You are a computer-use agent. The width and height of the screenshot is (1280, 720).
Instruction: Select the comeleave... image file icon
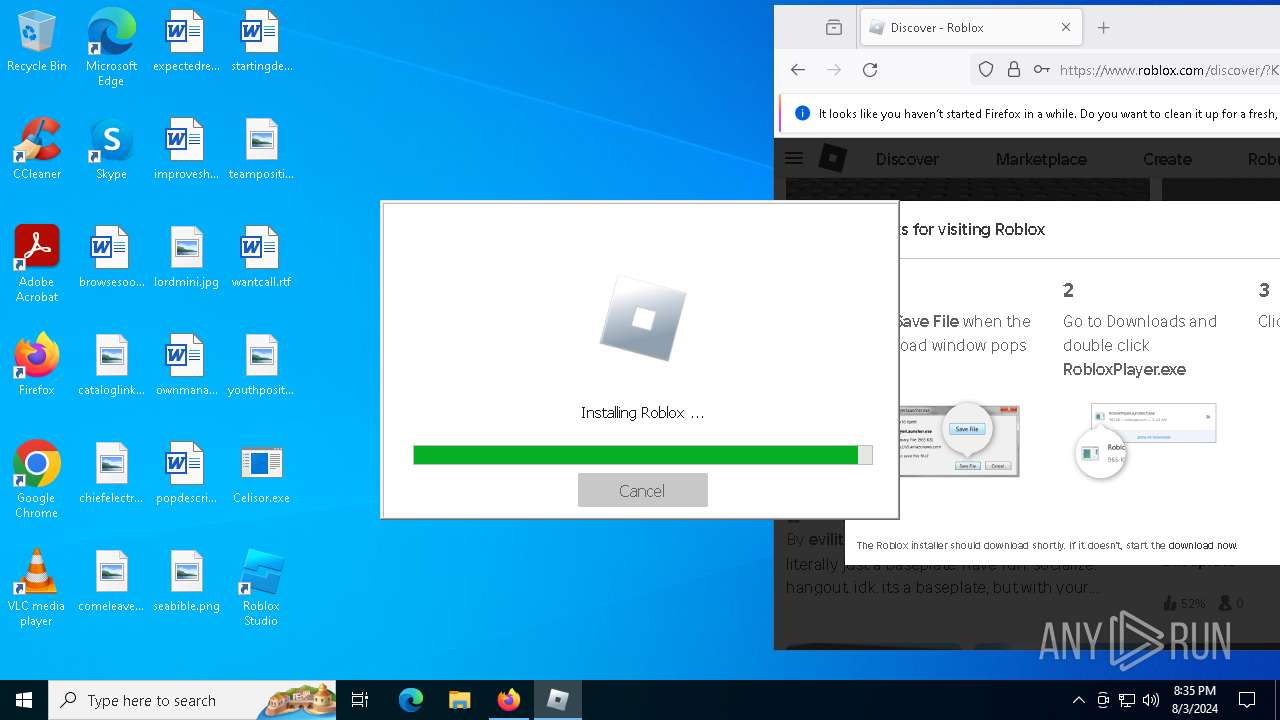111,581
